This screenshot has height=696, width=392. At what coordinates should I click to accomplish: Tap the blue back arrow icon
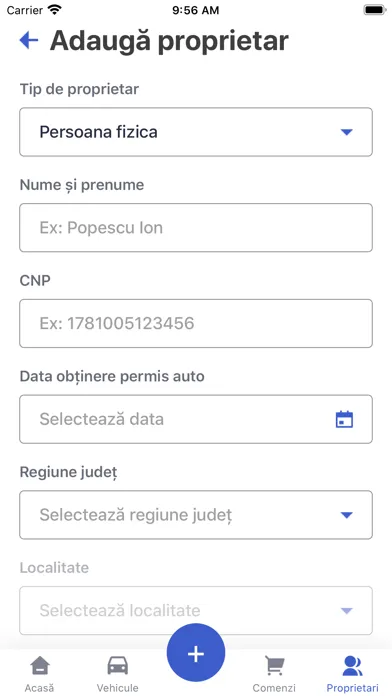[x=29, y=40]
